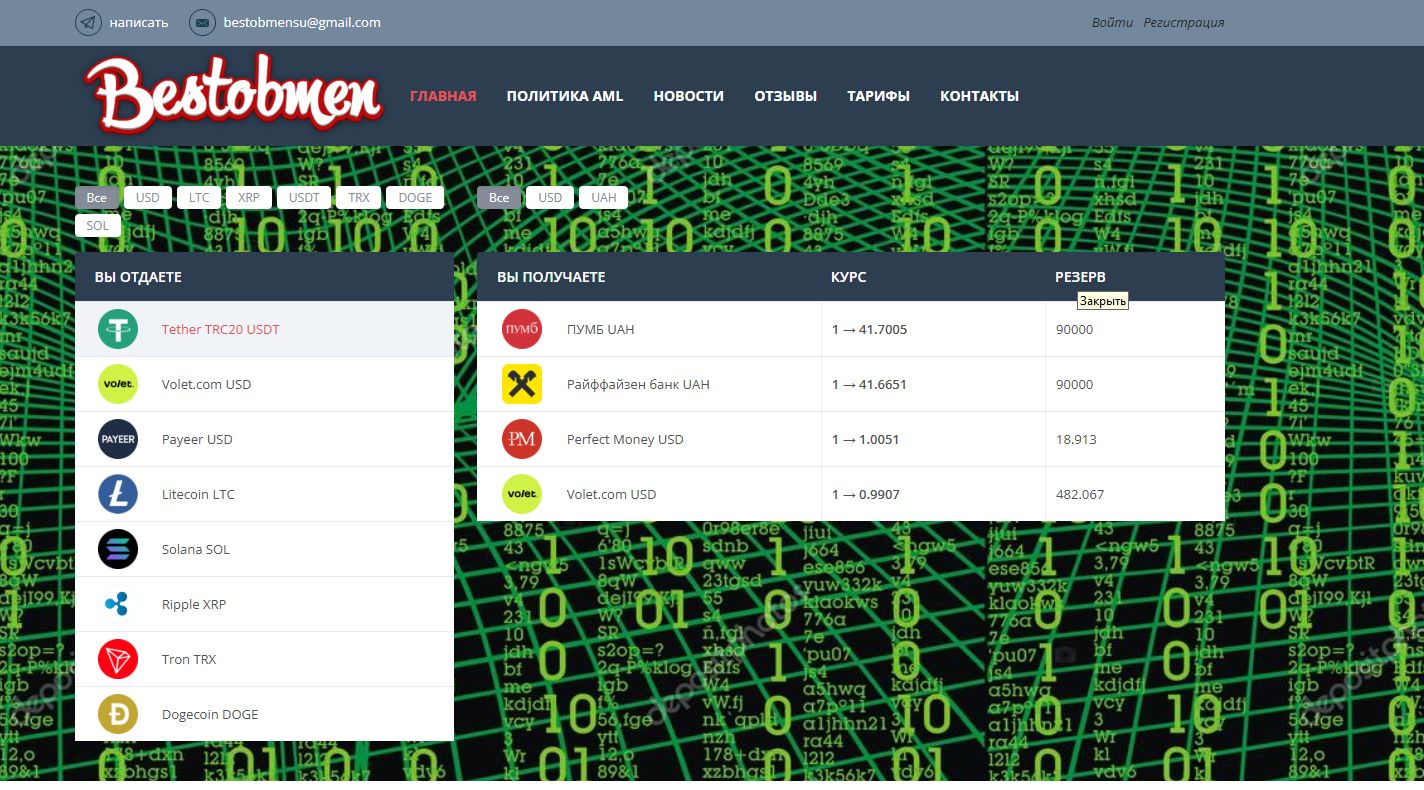
Task: Select Ripple XRP to give
Action: coord(264,604)
